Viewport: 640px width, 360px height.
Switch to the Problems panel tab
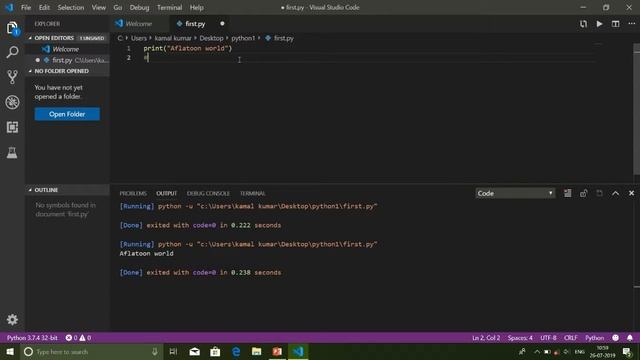[x=133, y=193]
